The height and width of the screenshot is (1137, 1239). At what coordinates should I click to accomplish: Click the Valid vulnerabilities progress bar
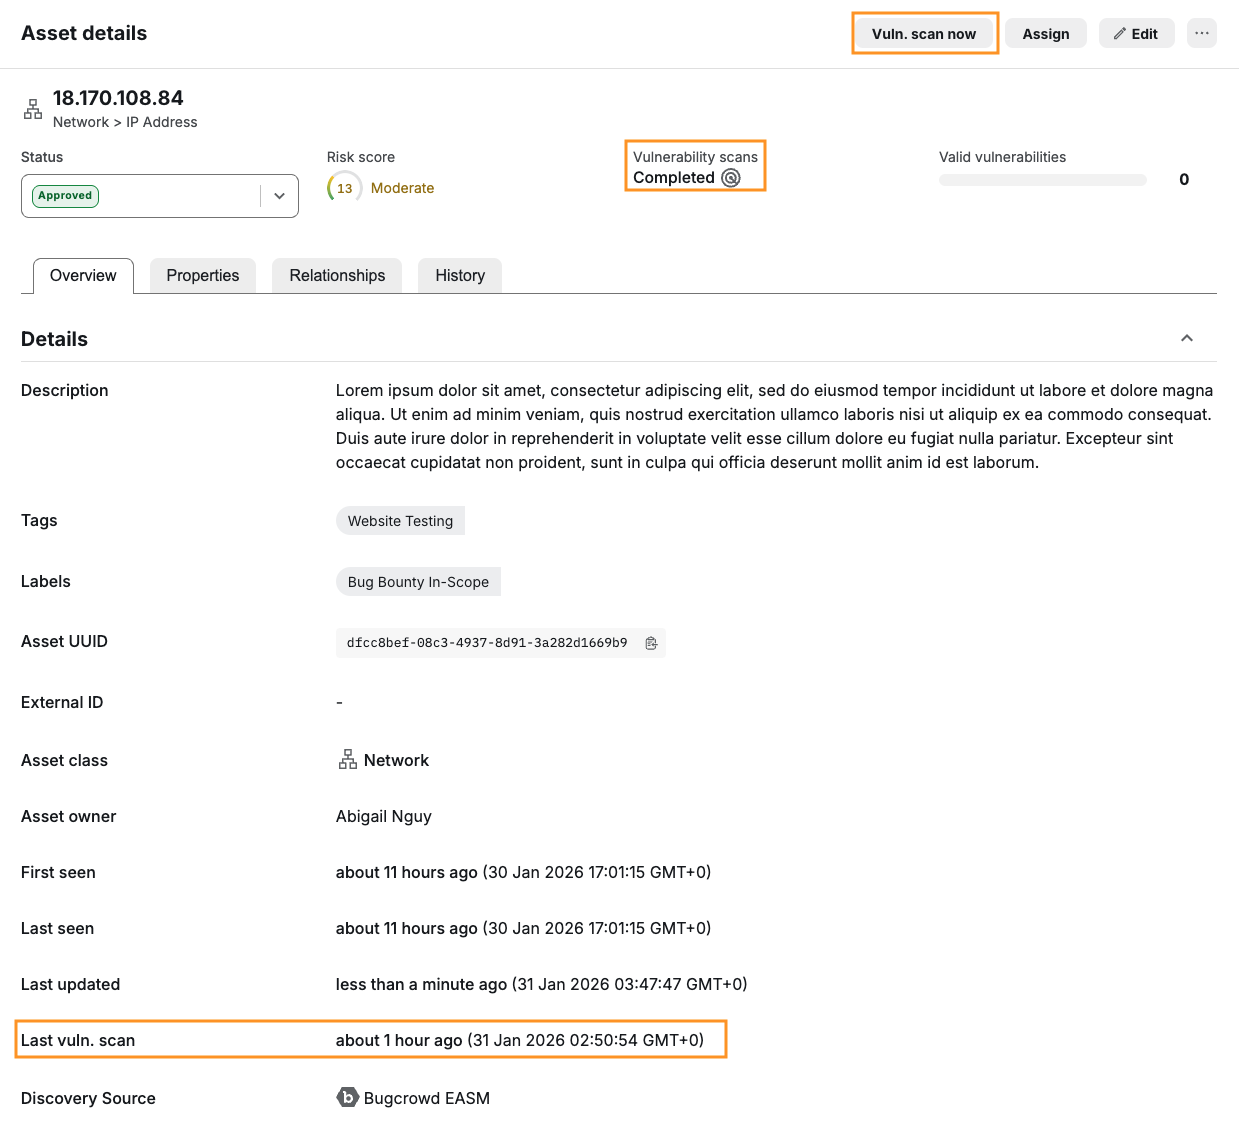1042,180
